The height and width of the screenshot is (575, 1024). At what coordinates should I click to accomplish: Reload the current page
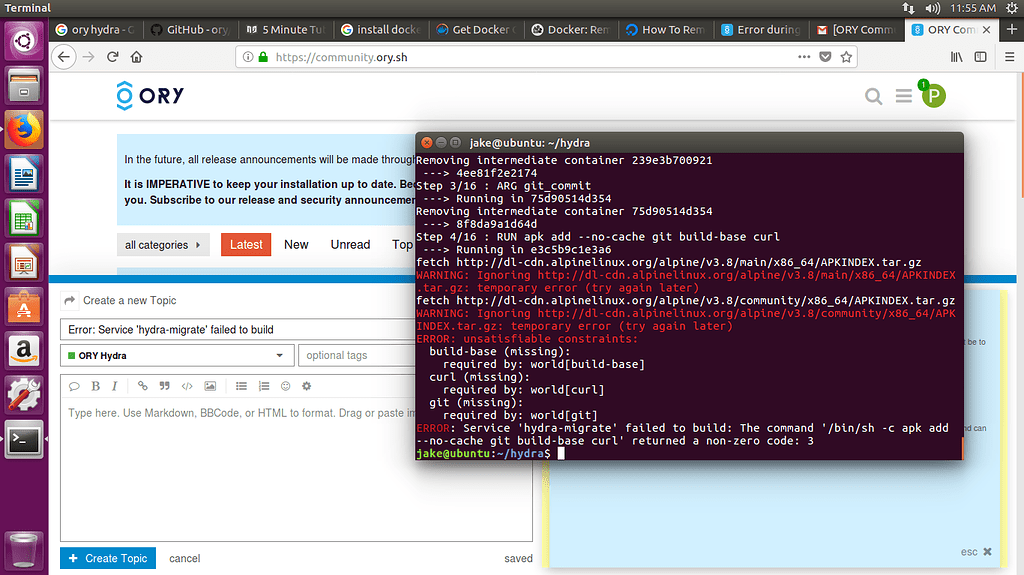(x=112, y=57)
